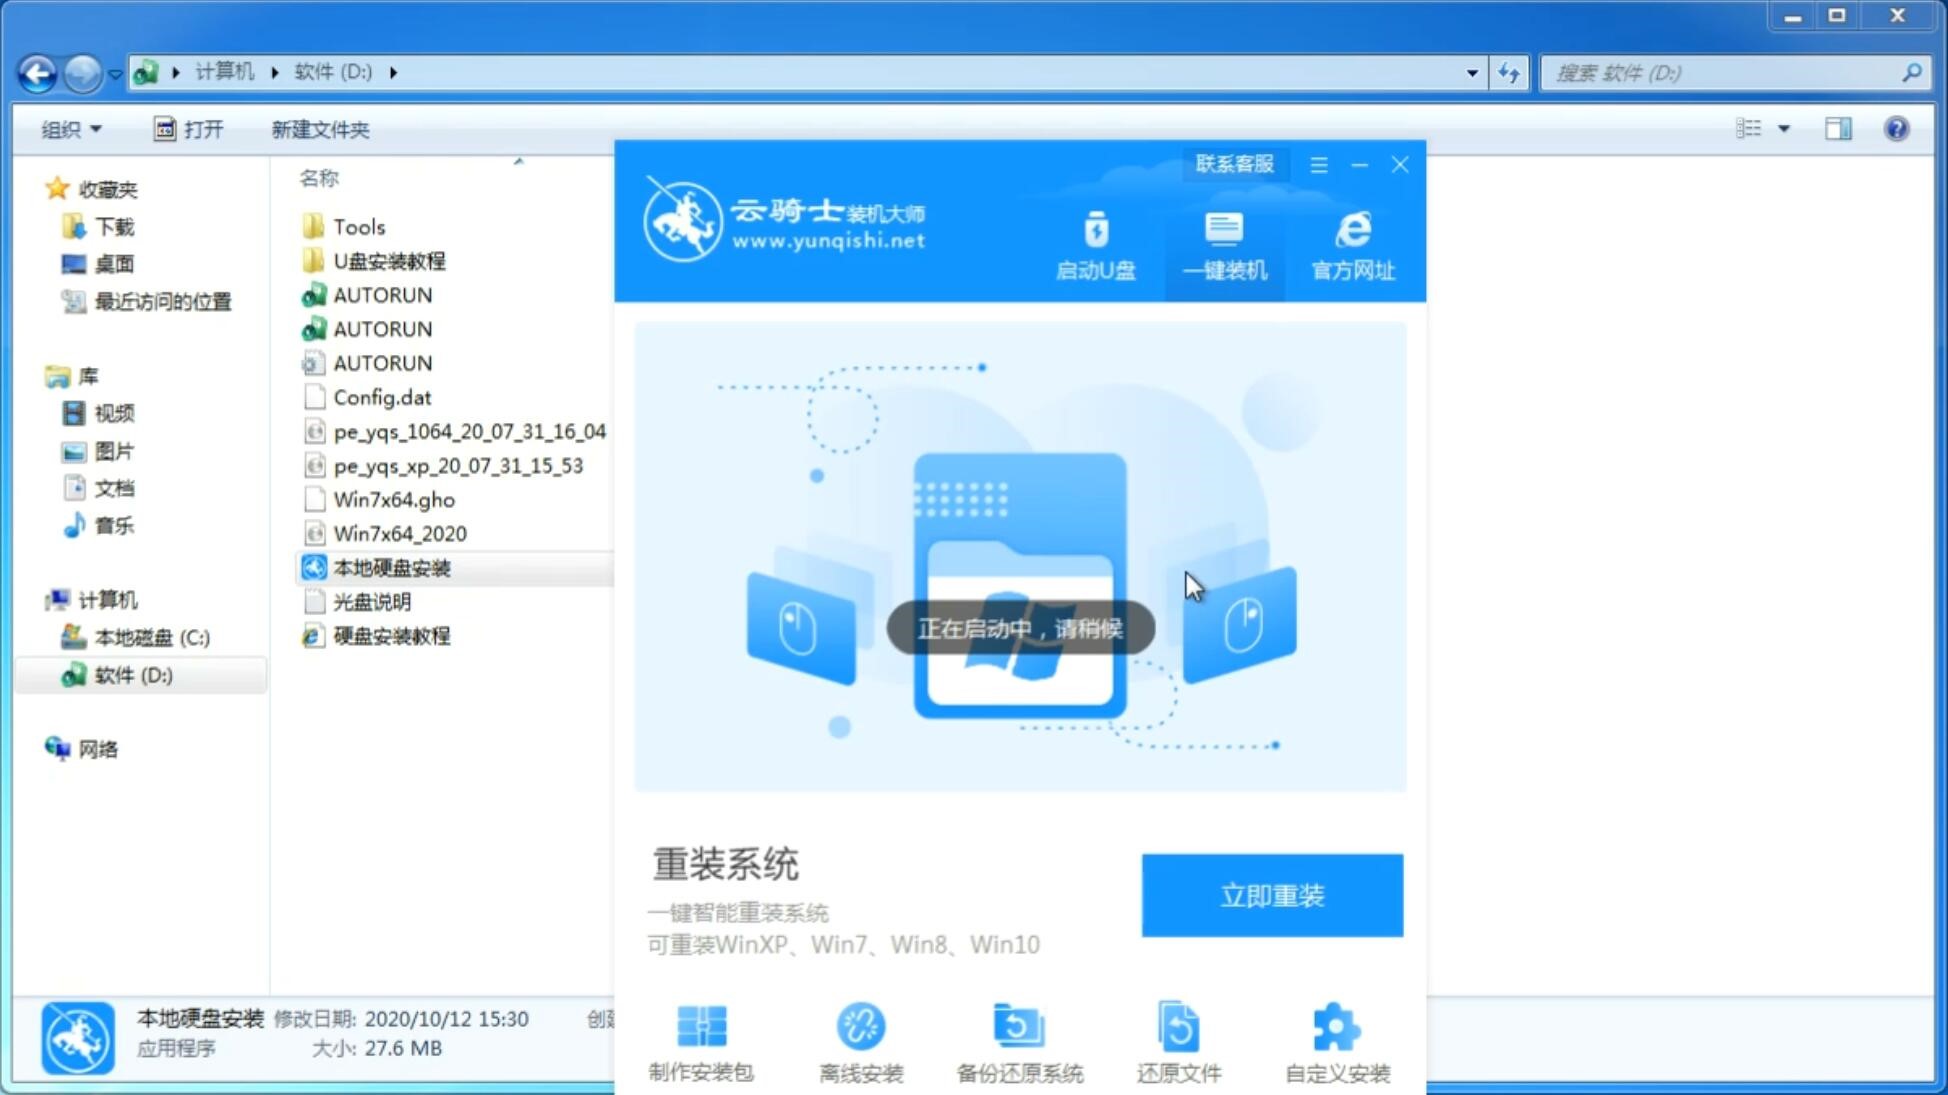Click 立即重装 to start reinstalling
The image size is (1948, 1095).
point(1272,894)
